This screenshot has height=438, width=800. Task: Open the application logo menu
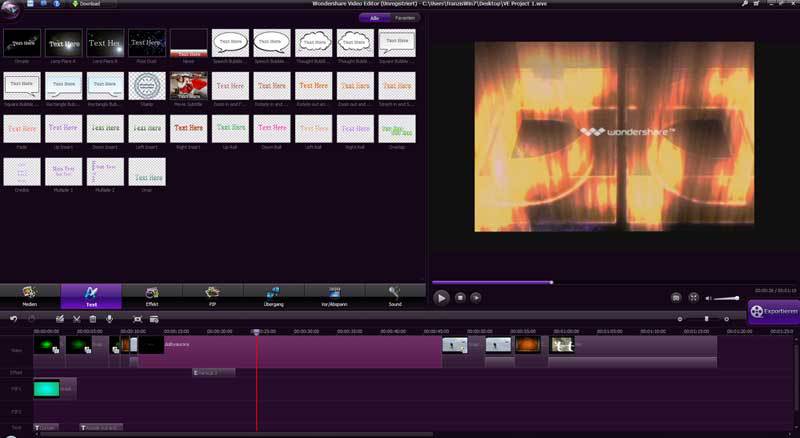[10, 9]
